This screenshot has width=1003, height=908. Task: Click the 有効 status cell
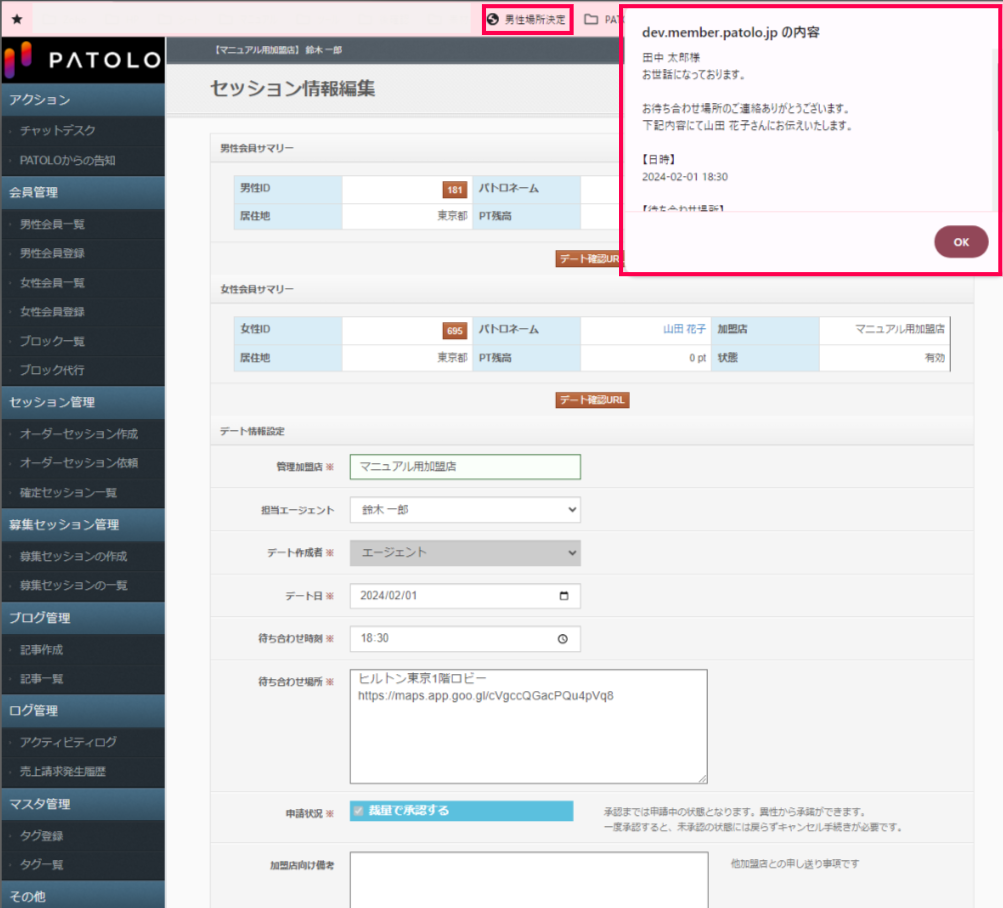[884, 358]
